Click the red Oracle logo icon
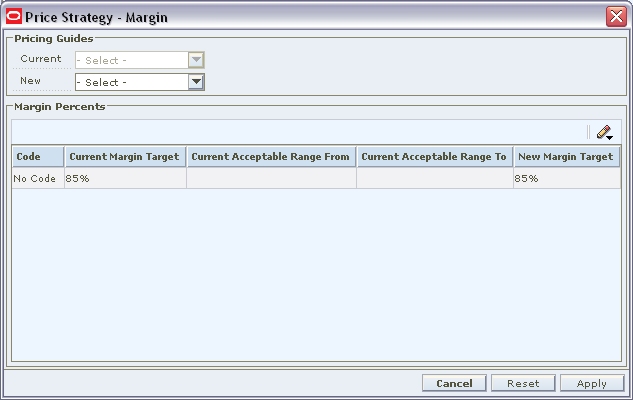This screenshot has height=400, width=633. [14, 17]
